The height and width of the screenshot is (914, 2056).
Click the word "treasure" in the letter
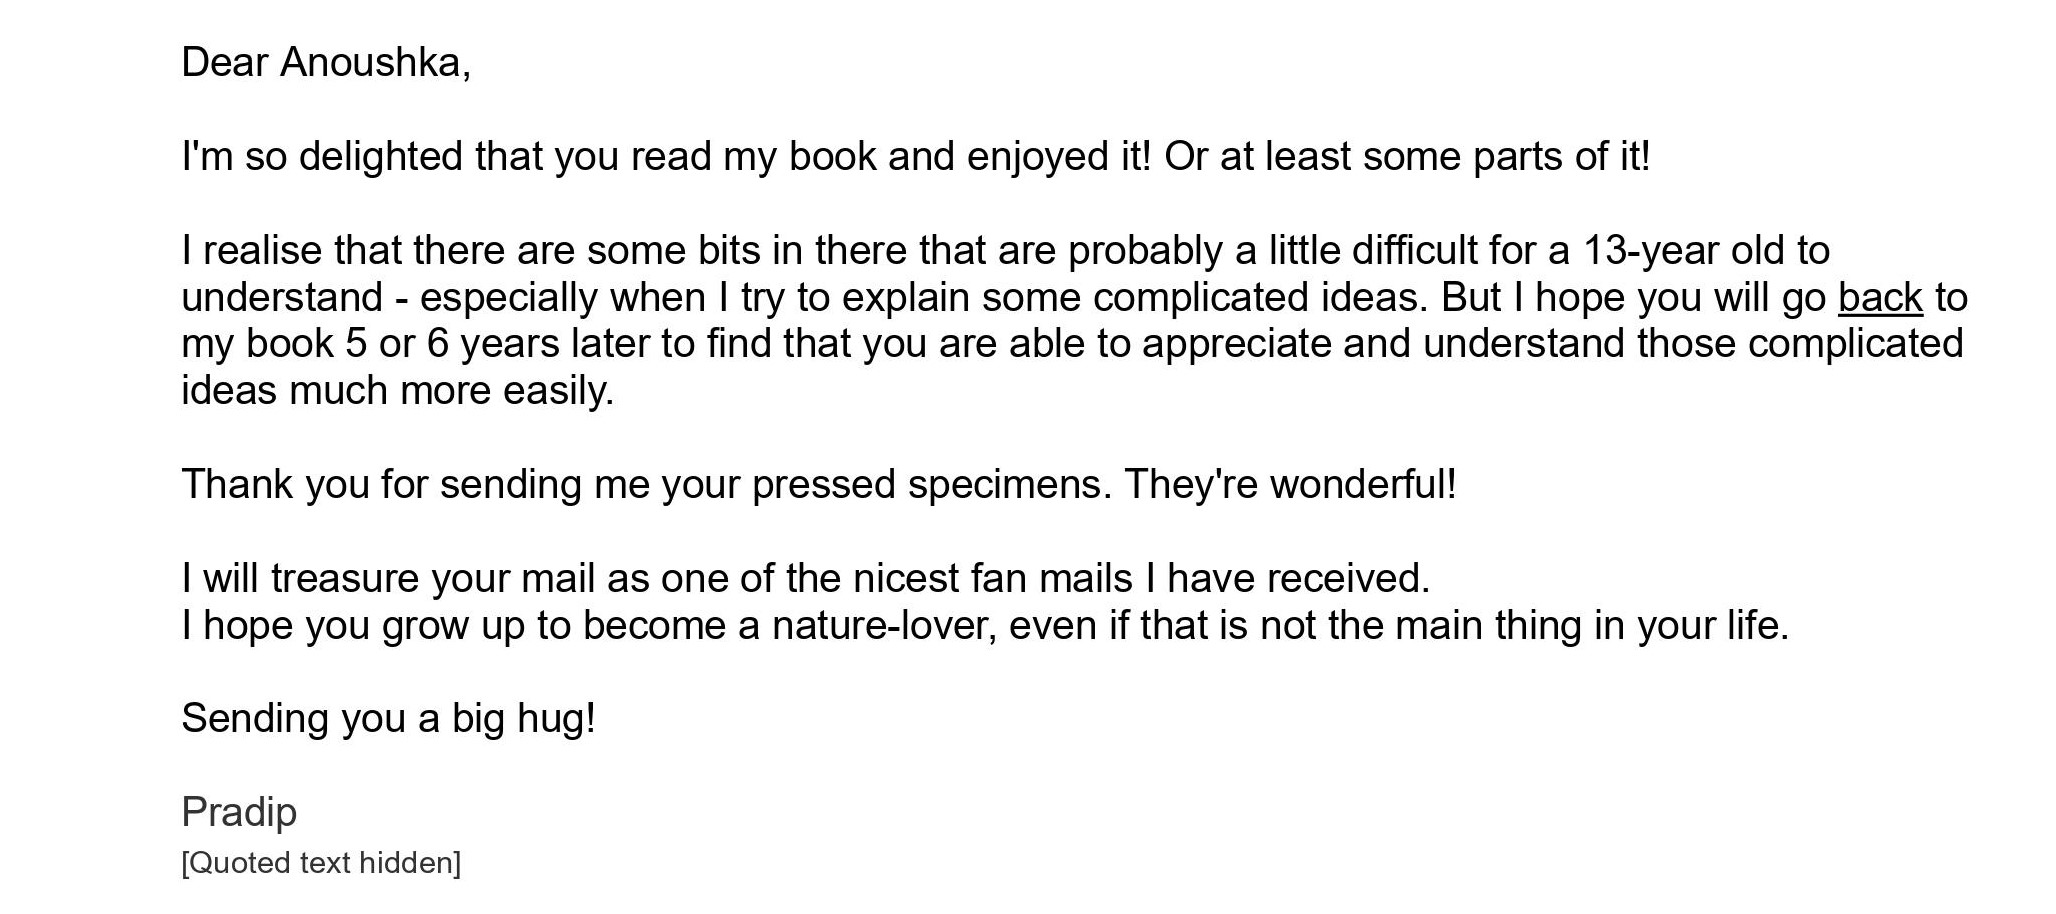[344, 578]
